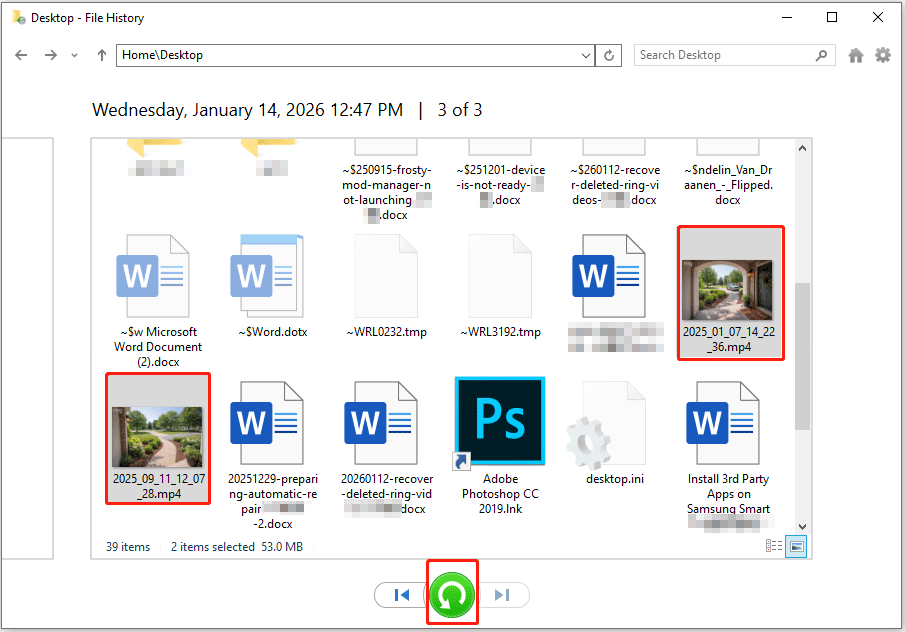This screenshot has height=632, width=905.
Task: Navigate back to the previous folder
Action: coord(21,55)
